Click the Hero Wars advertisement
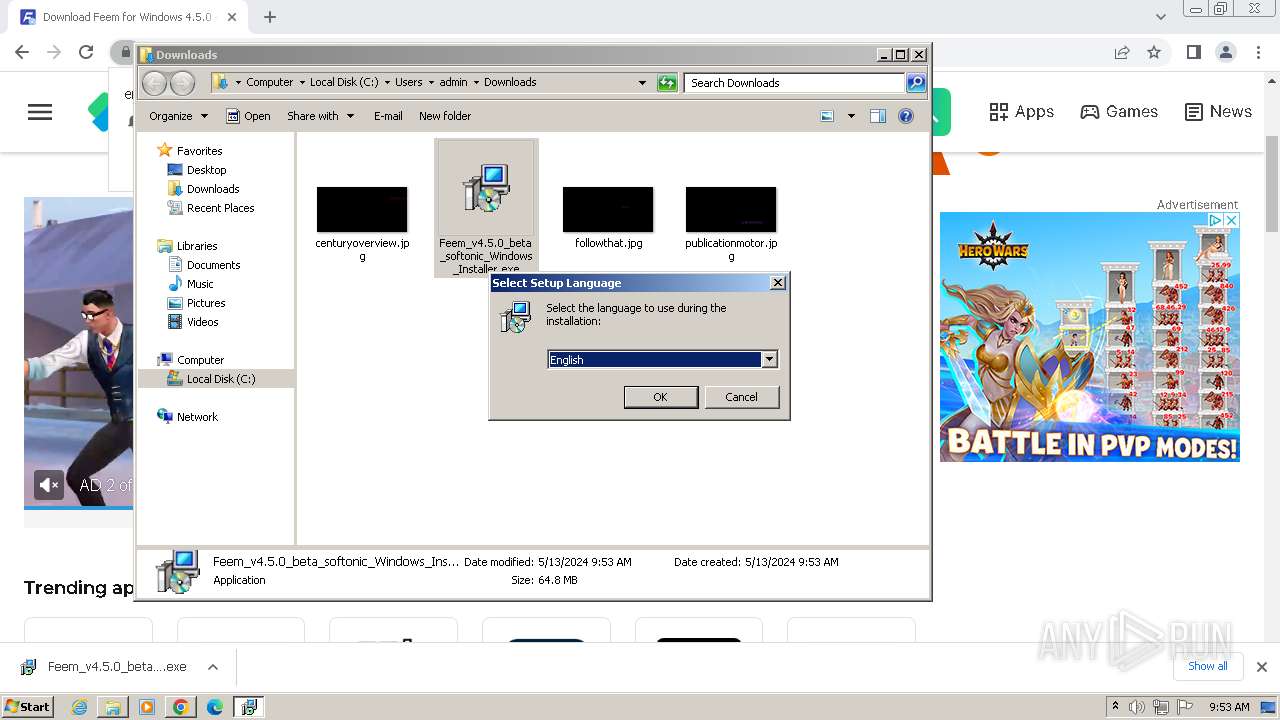The image size is (1280, 720). tap(1090, 337)
